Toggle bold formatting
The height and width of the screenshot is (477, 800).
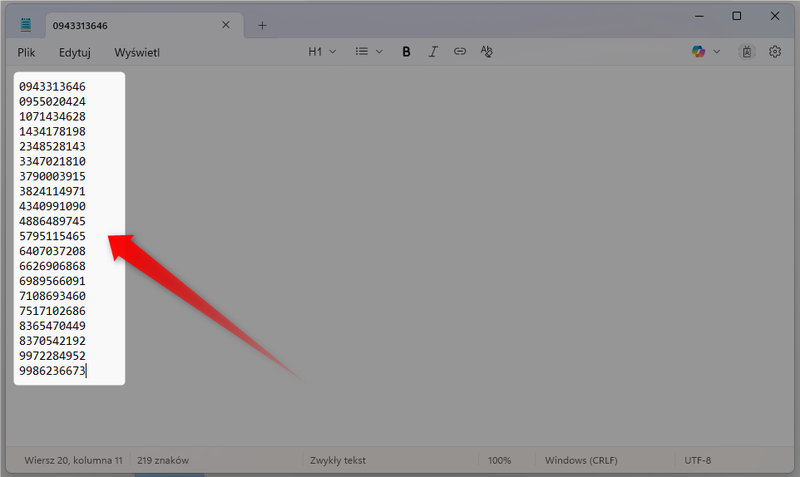tap(406, 52)
